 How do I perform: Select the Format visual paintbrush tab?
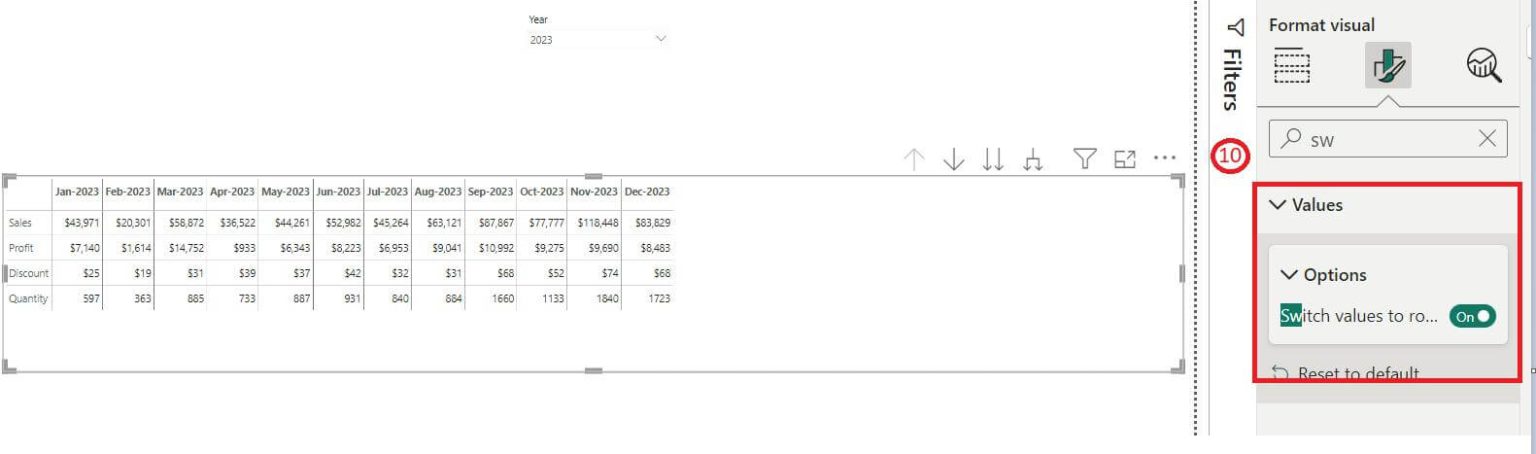click(1388, 66)
